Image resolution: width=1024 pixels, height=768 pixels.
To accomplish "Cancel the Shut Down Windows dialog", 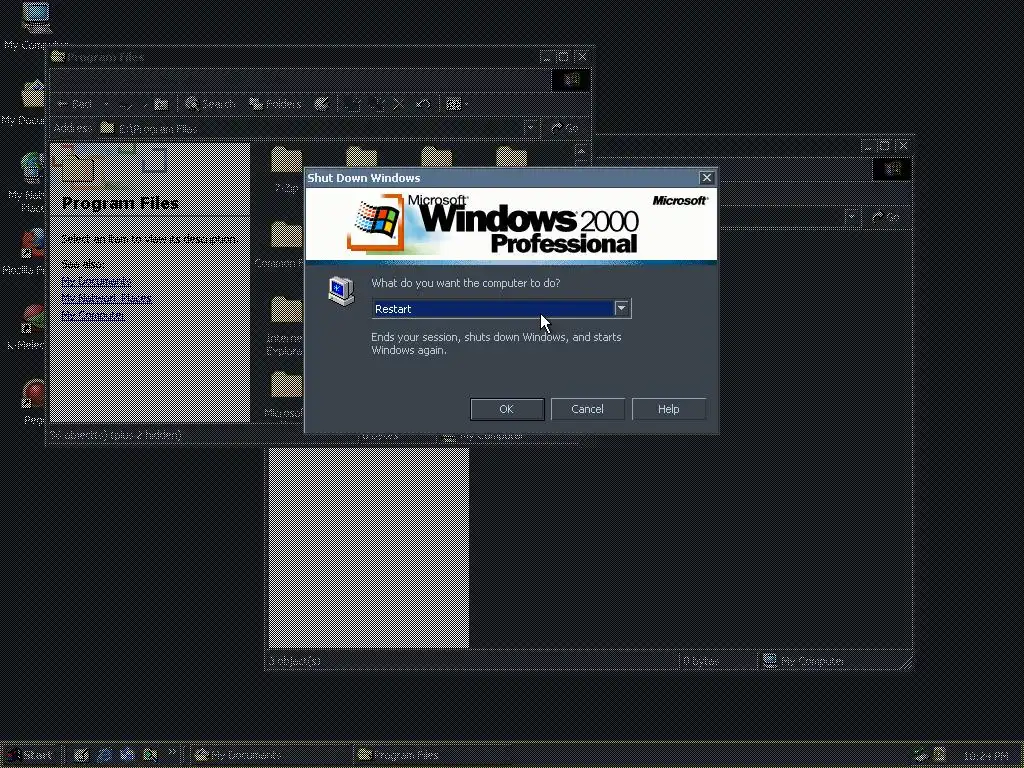I will pos(588,409).
